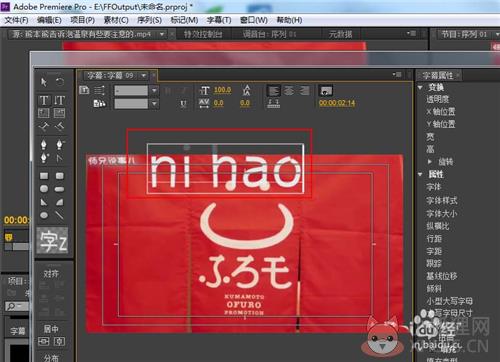Click the kerning AV icon

(x=204, y=103)
